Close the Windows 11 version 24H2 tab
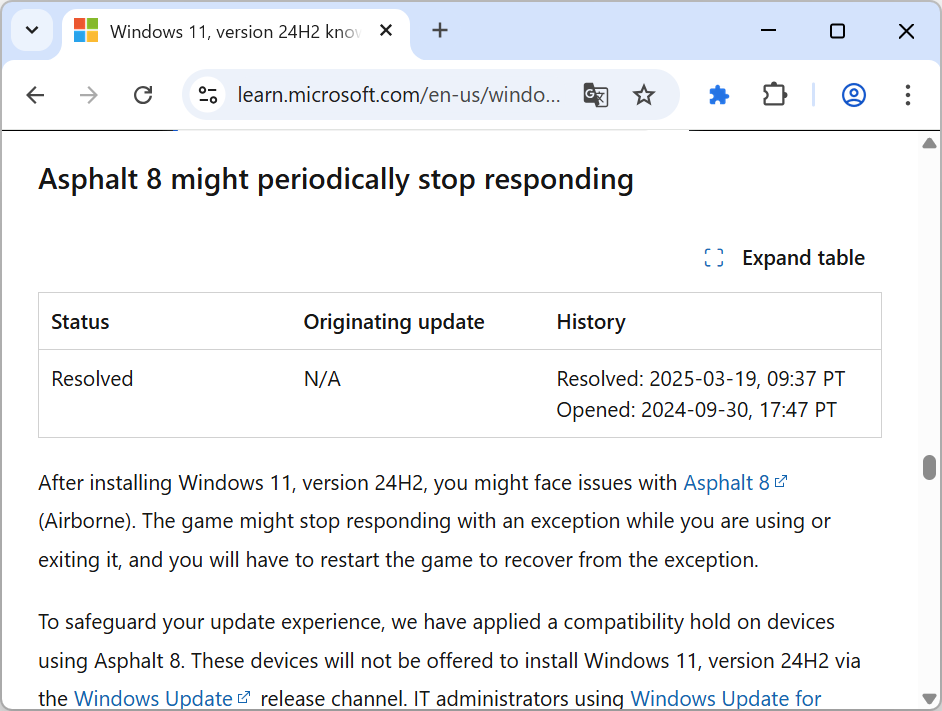Image resolution: width=942 pixels, height=711 pixels. (386, 30)
